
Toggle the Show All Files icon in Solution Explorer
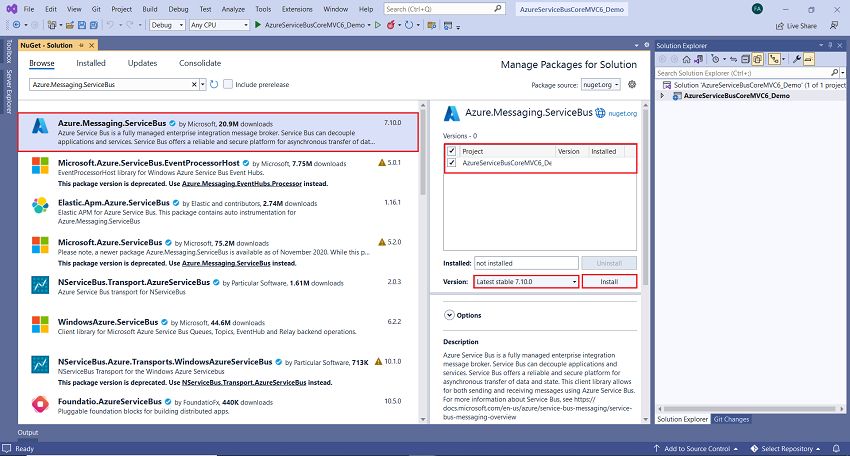pyautogui.click(x=757, y=59)
